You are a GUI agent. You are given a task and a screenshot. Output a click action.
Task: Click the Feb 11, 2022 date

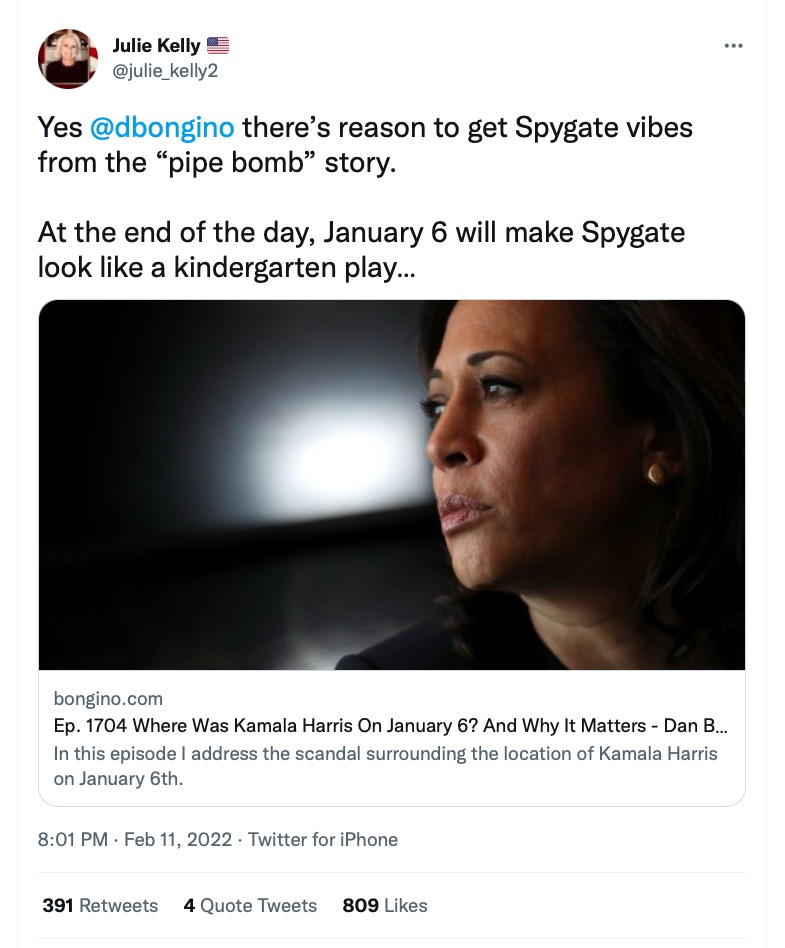pos(177,840)
